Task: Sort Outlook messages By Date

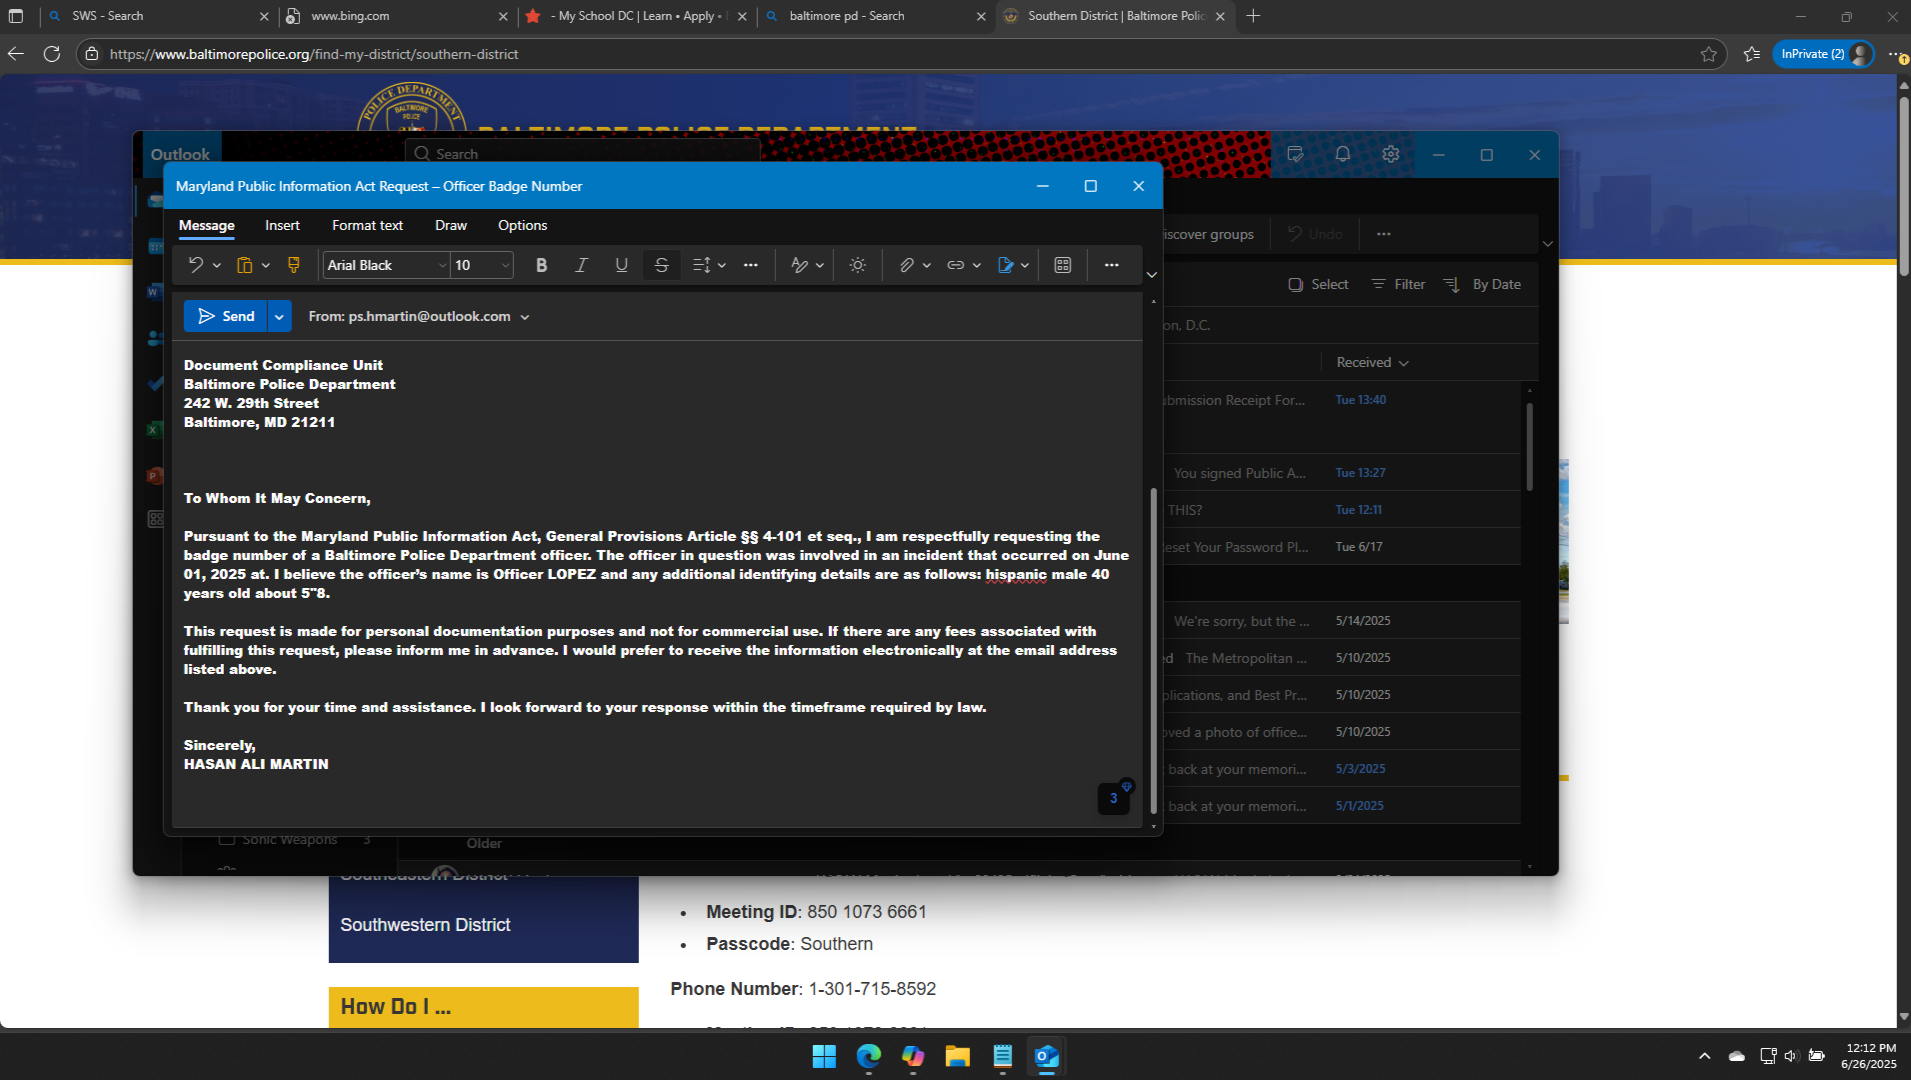Action: 1483,285
